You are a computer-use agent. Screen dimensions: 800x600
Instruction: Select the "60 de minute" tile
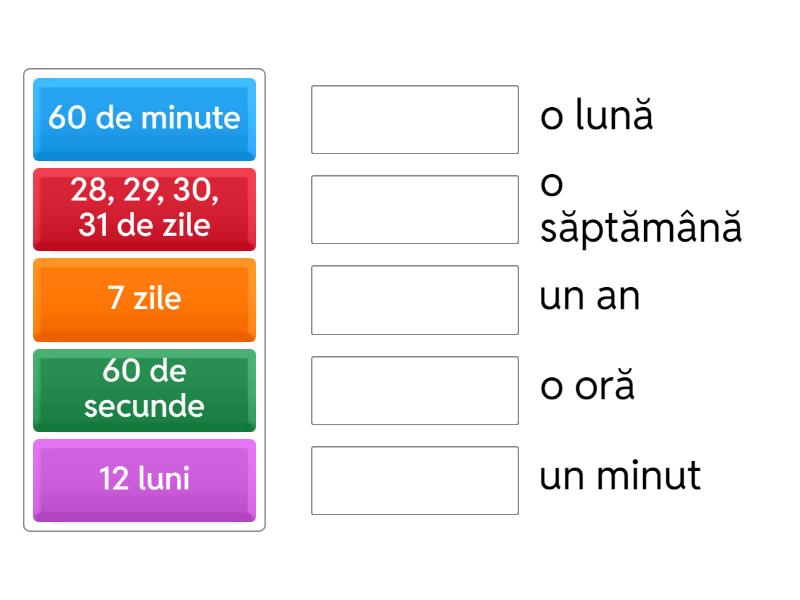click(144, 118)
